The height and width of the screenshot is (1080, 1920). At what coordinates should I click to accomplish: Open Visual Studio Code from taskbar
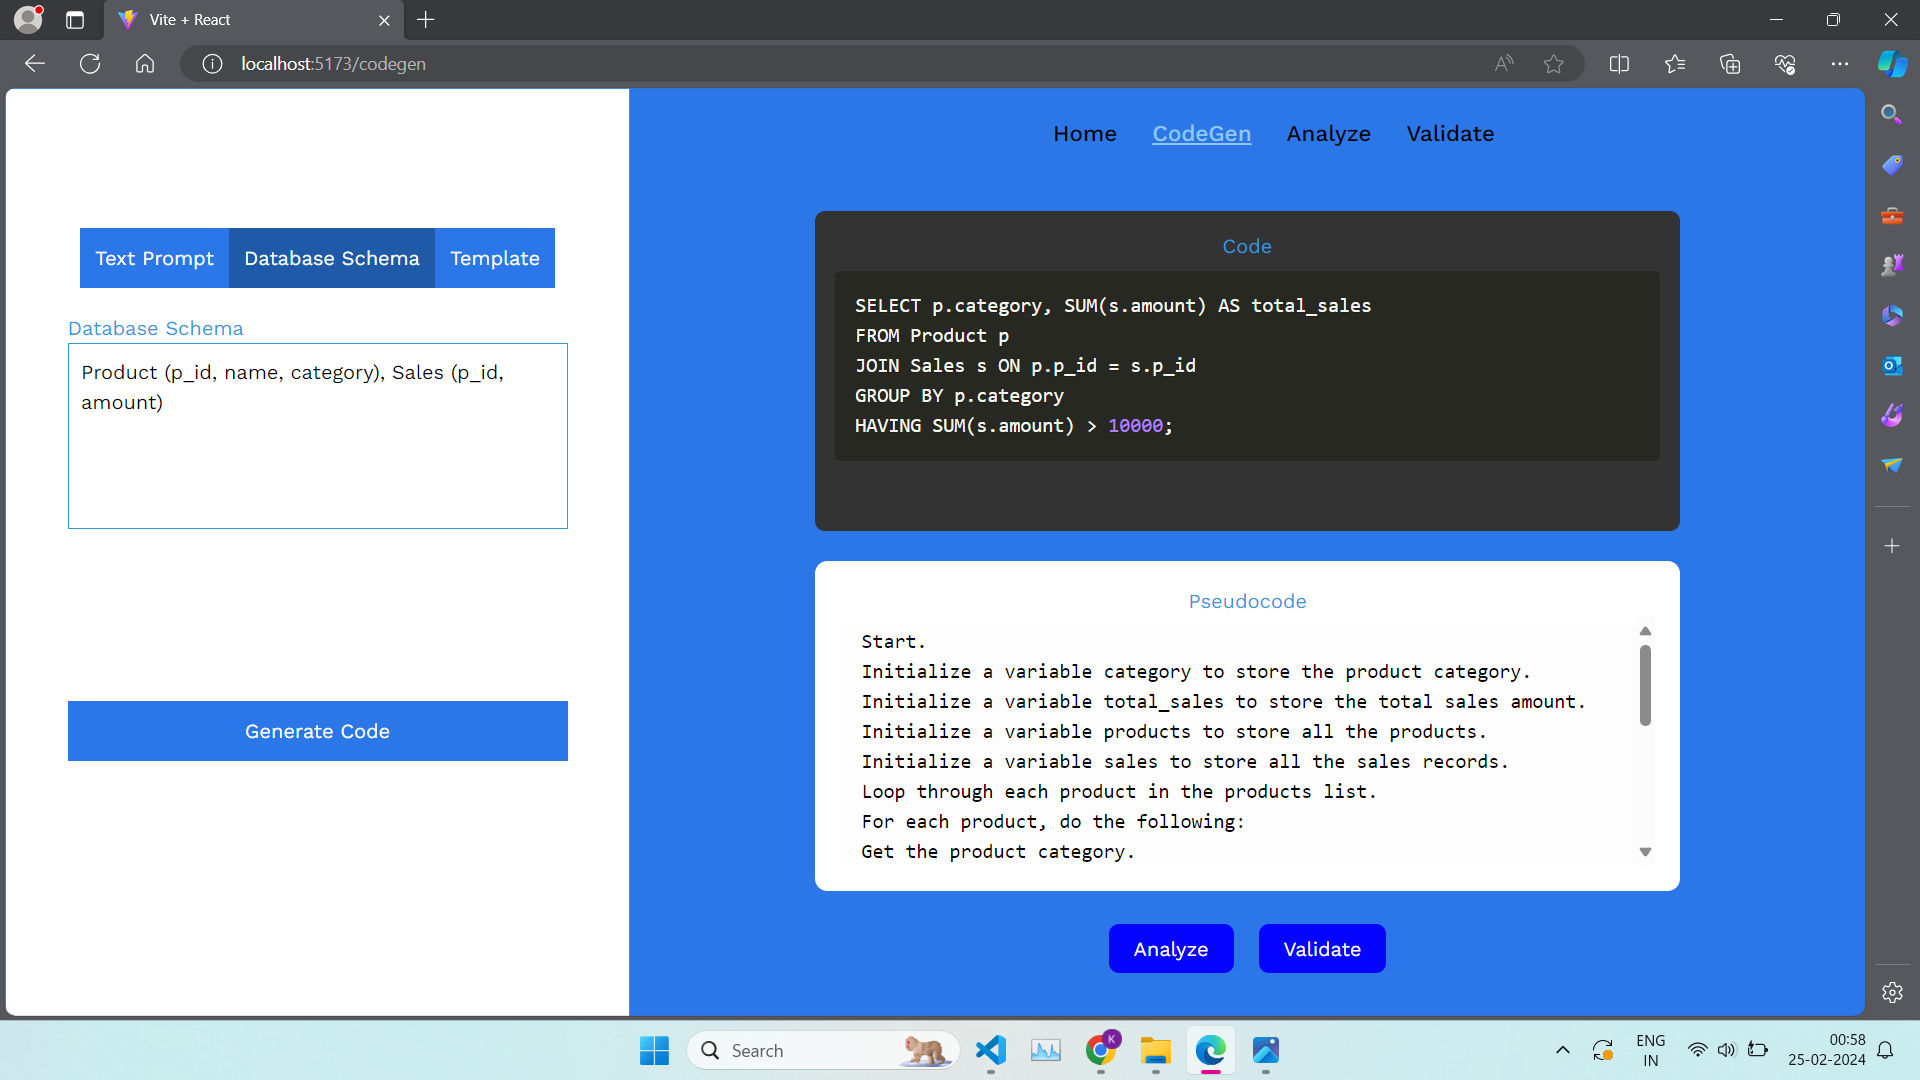(990, 1050)
